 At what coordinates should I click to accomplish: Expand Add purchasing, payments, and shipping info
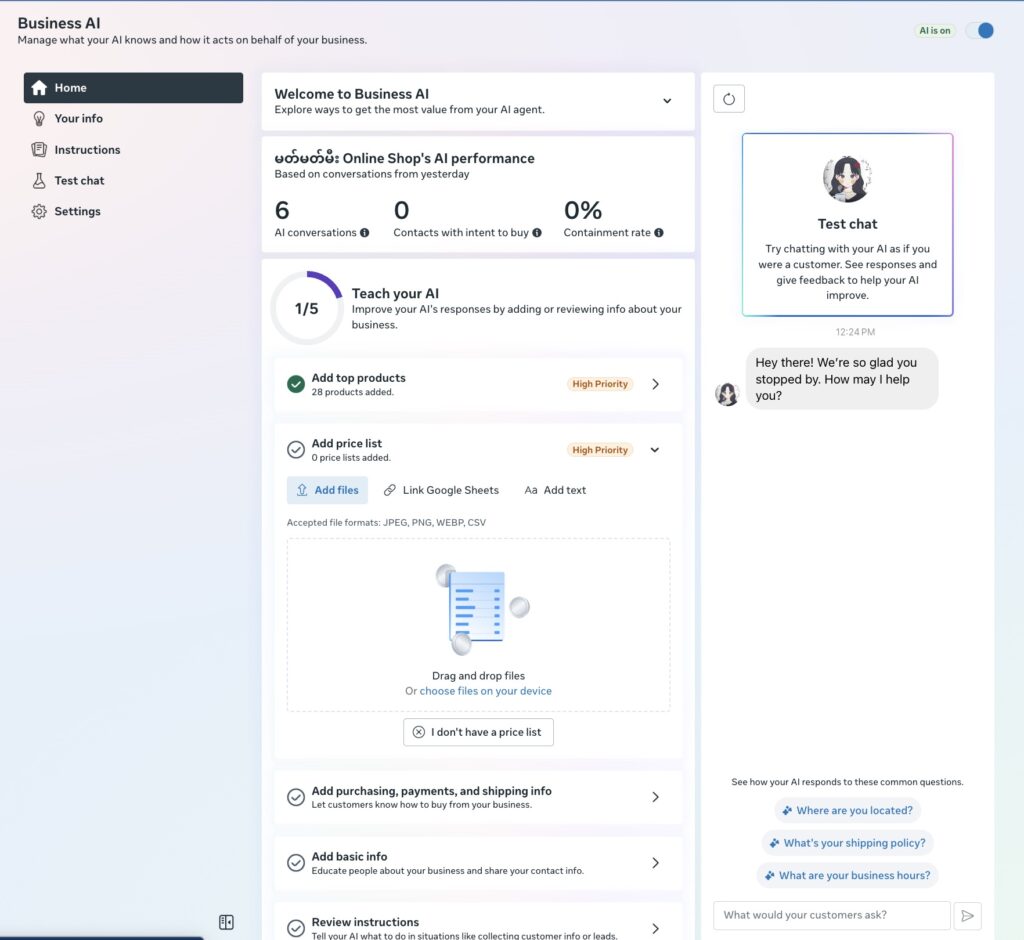tap(655, 797)
